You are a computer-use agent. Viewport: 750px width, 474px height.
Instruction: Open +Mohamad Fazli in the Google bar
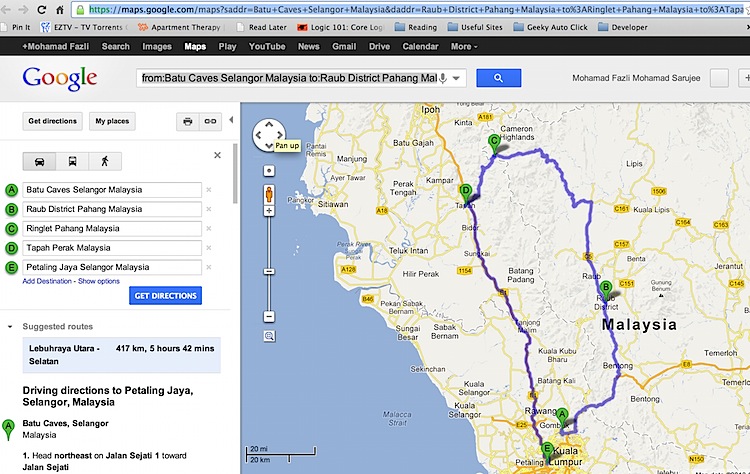(55, 46)
